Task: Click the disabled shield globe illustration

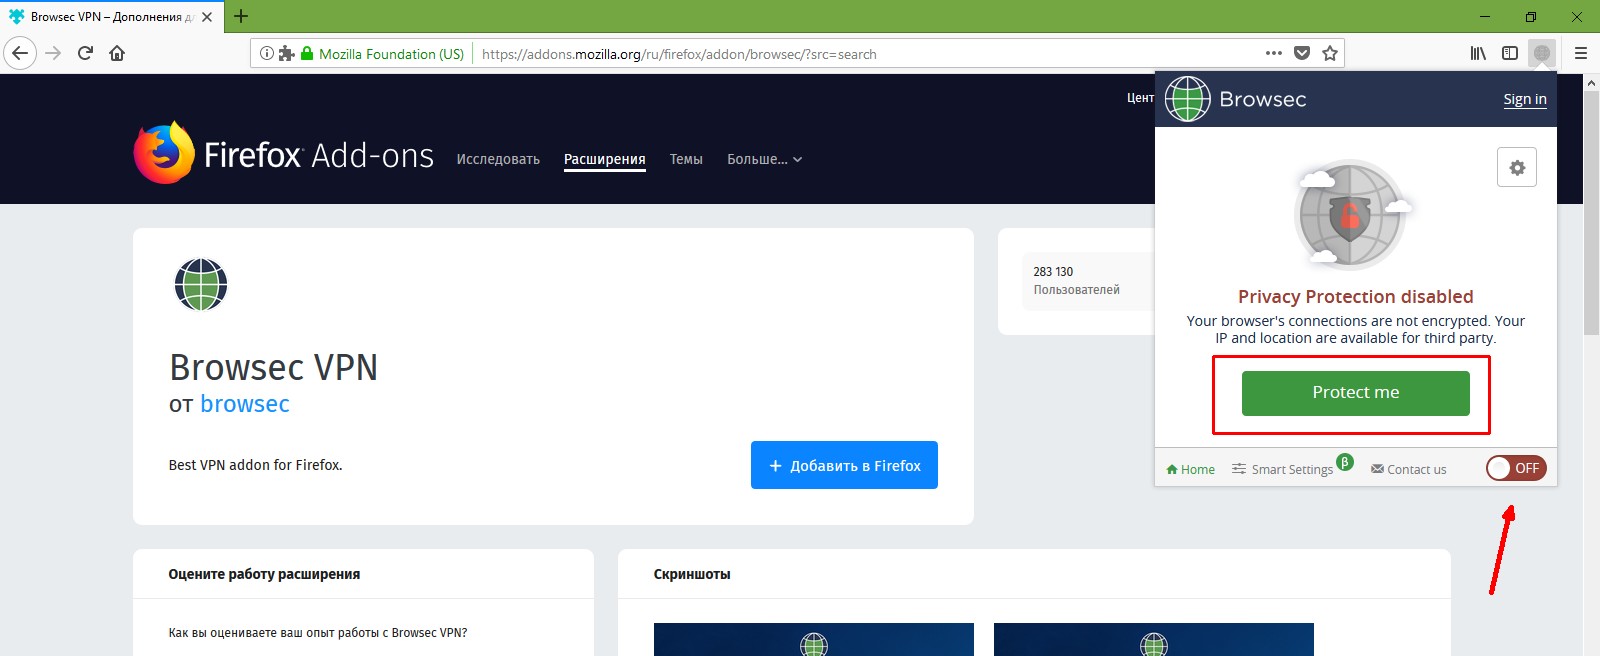Action: [1352, 214]
